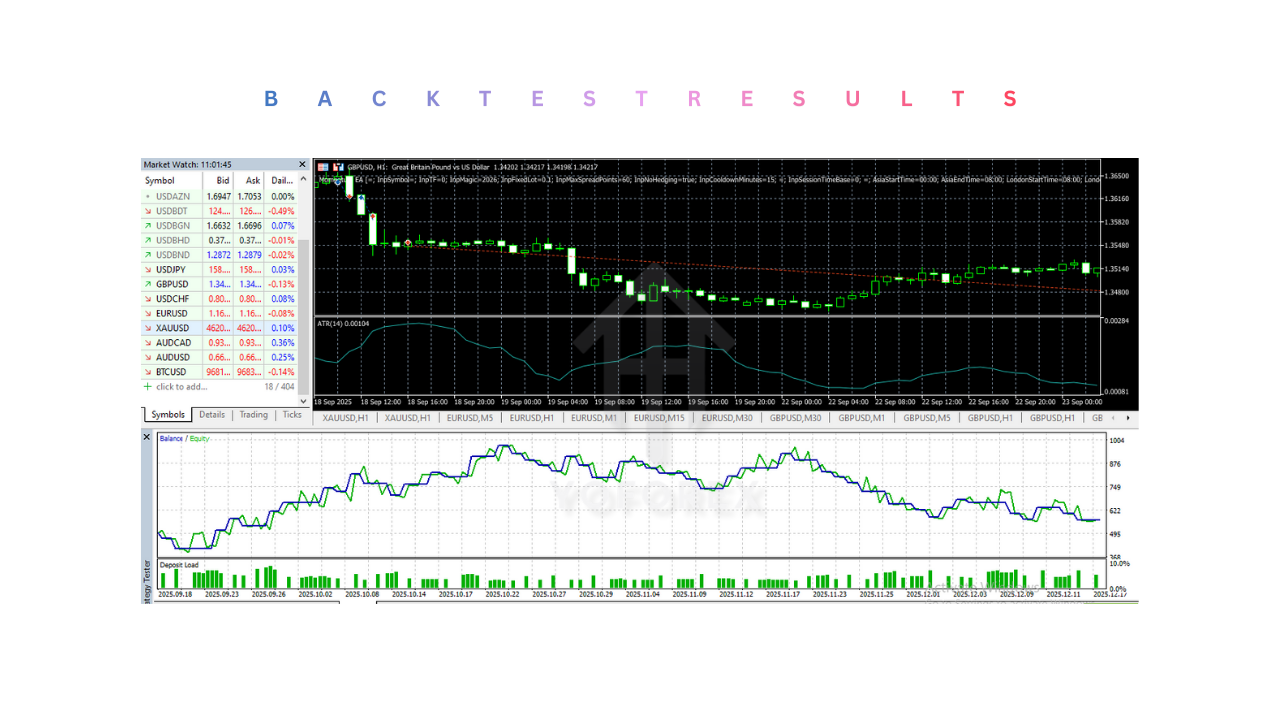
Task: Expand hidden chart tabs with the right arrow
Action: click(1128, 418)
